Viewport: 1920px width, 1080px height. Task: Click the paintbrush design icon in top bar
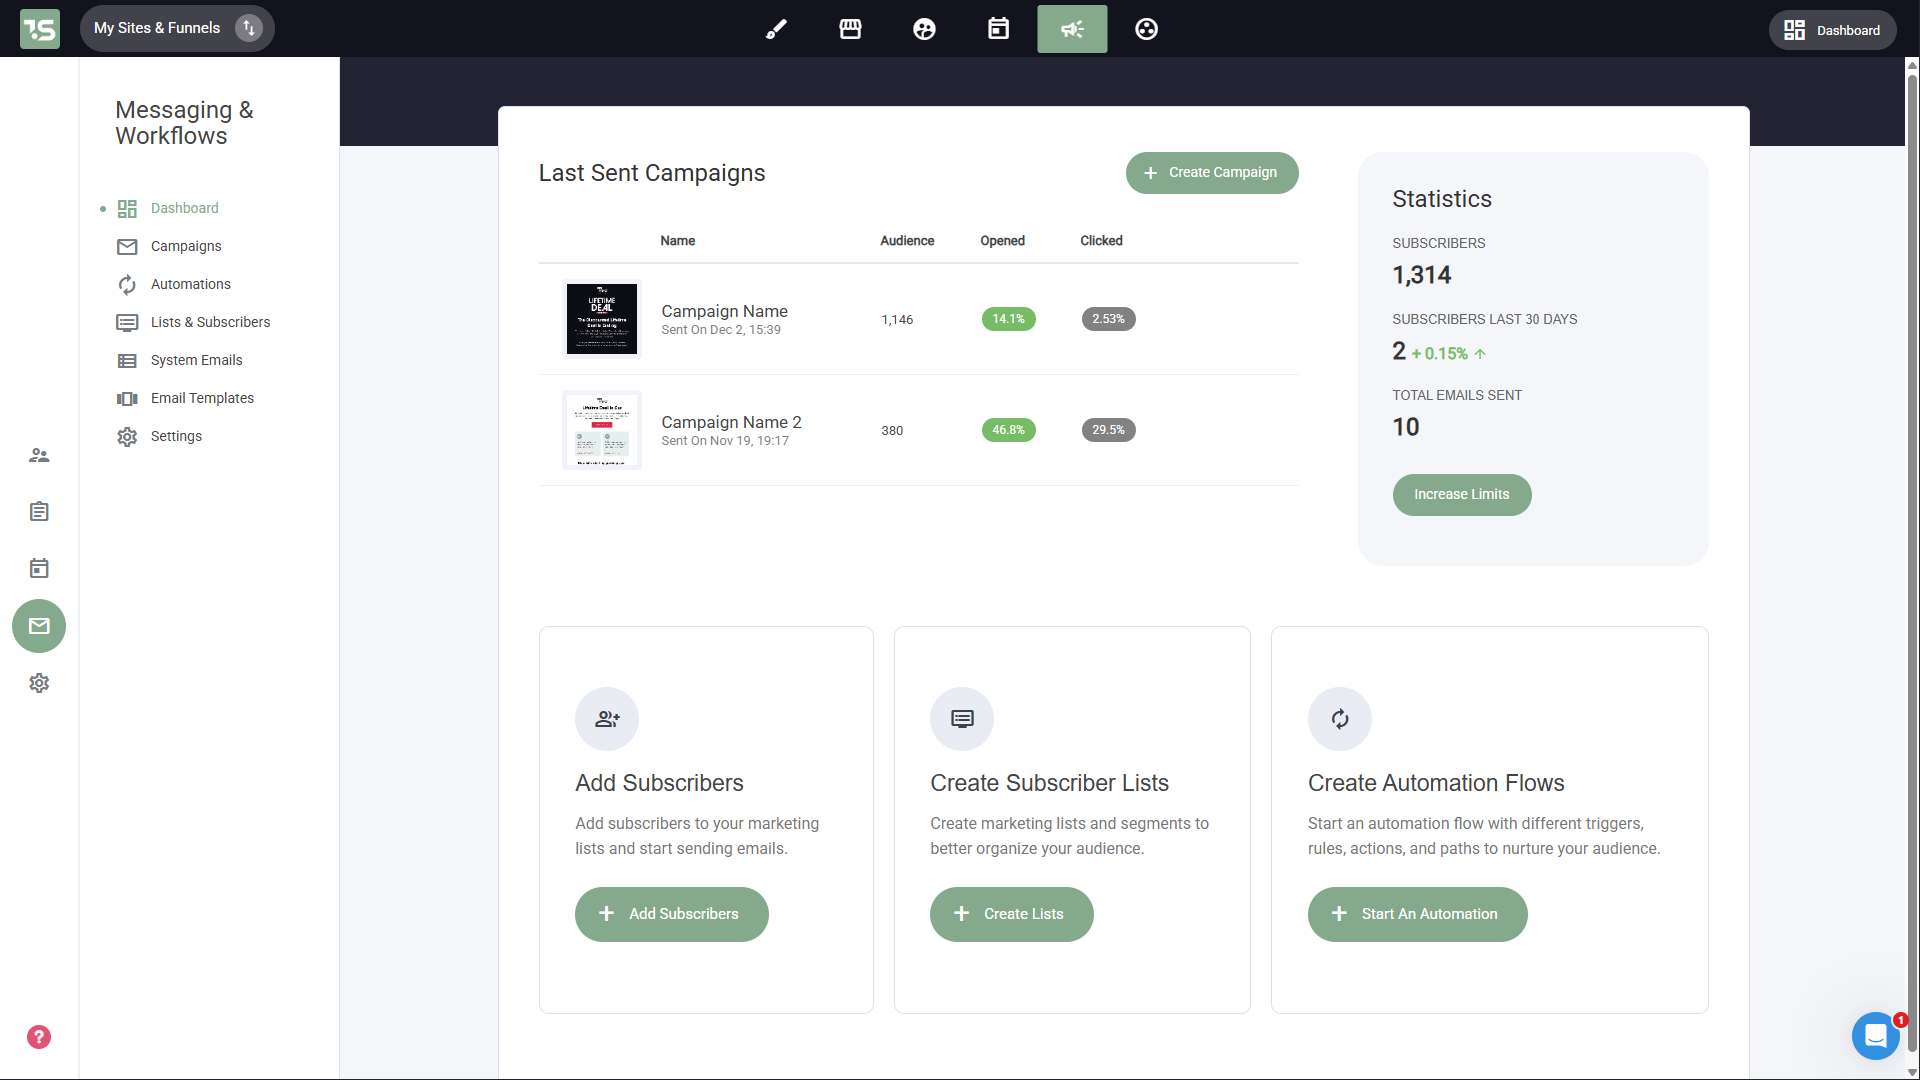776,29
